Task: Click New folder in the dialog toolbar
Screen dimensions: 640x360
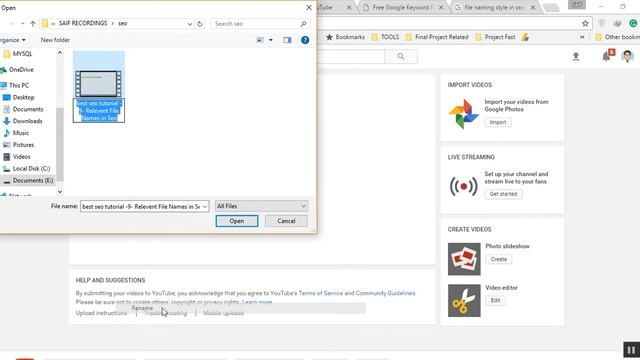Action: 55,40
